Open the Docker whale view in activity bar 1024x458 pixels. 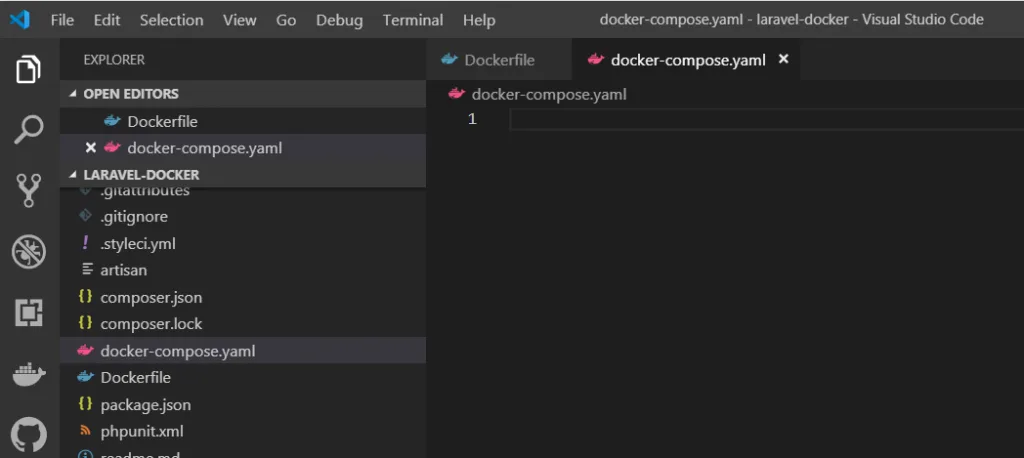[29, 374]
